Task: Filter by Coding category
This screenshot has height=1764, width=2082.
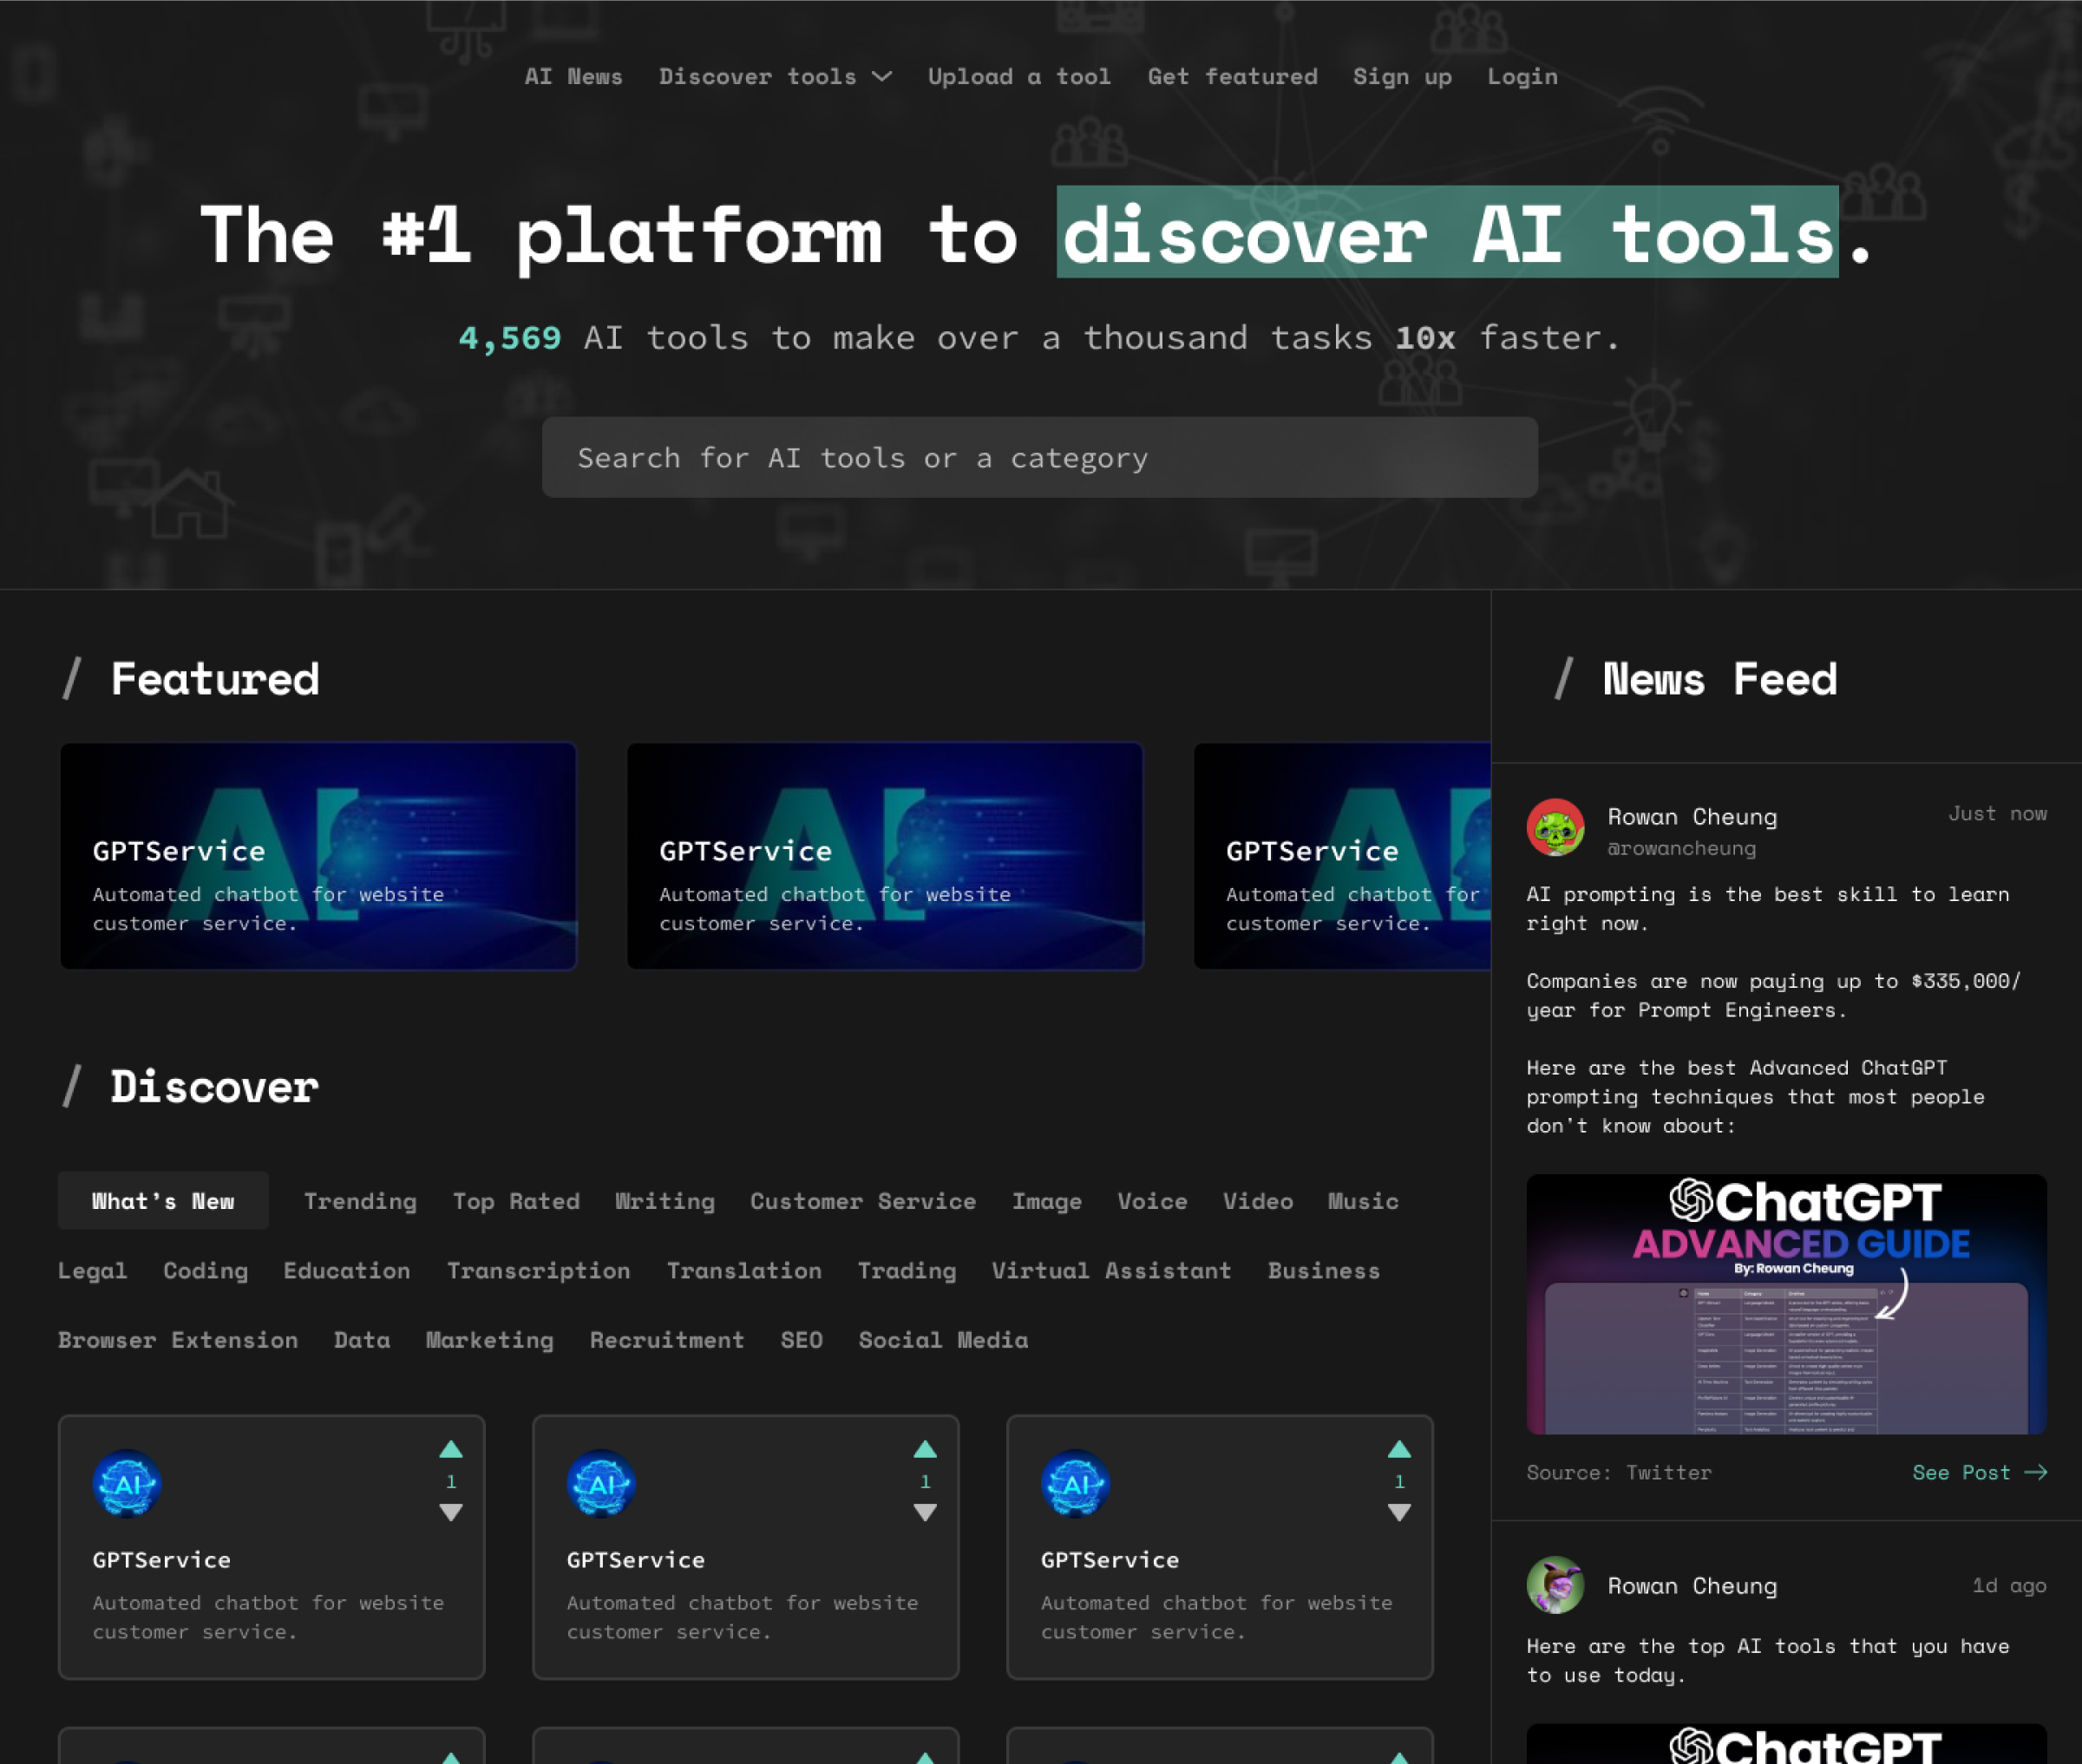Action: tap(205, 1270)
